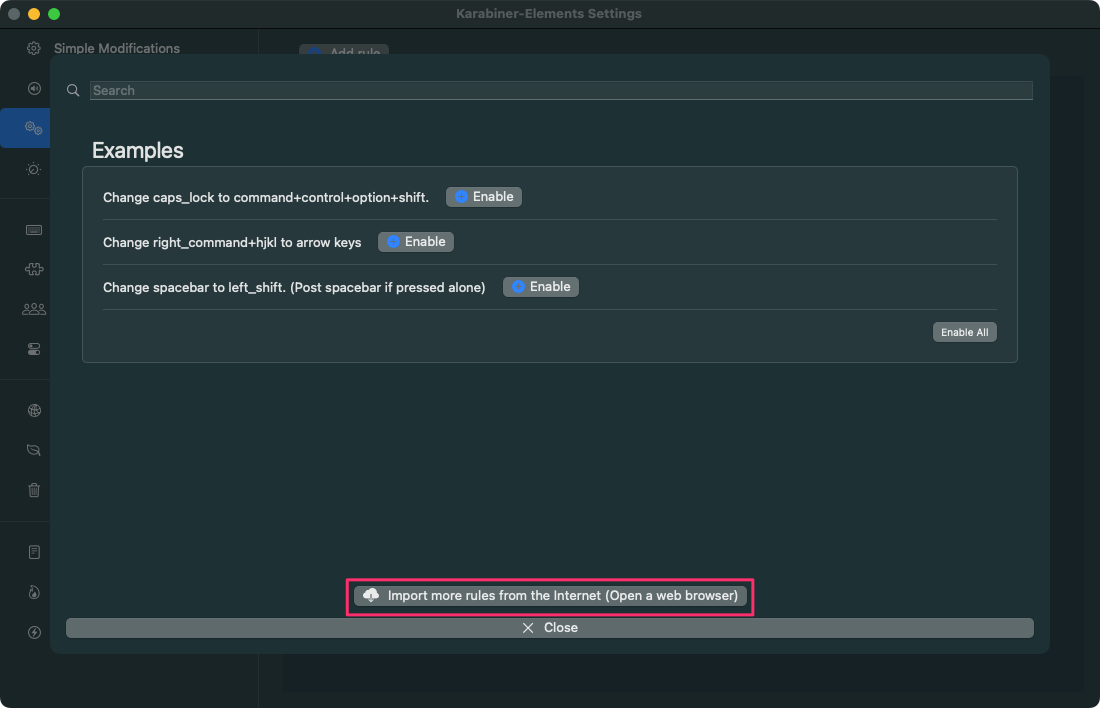Click the Examples heading
This screenshot has height=708, width=1100.
(138, 150)
